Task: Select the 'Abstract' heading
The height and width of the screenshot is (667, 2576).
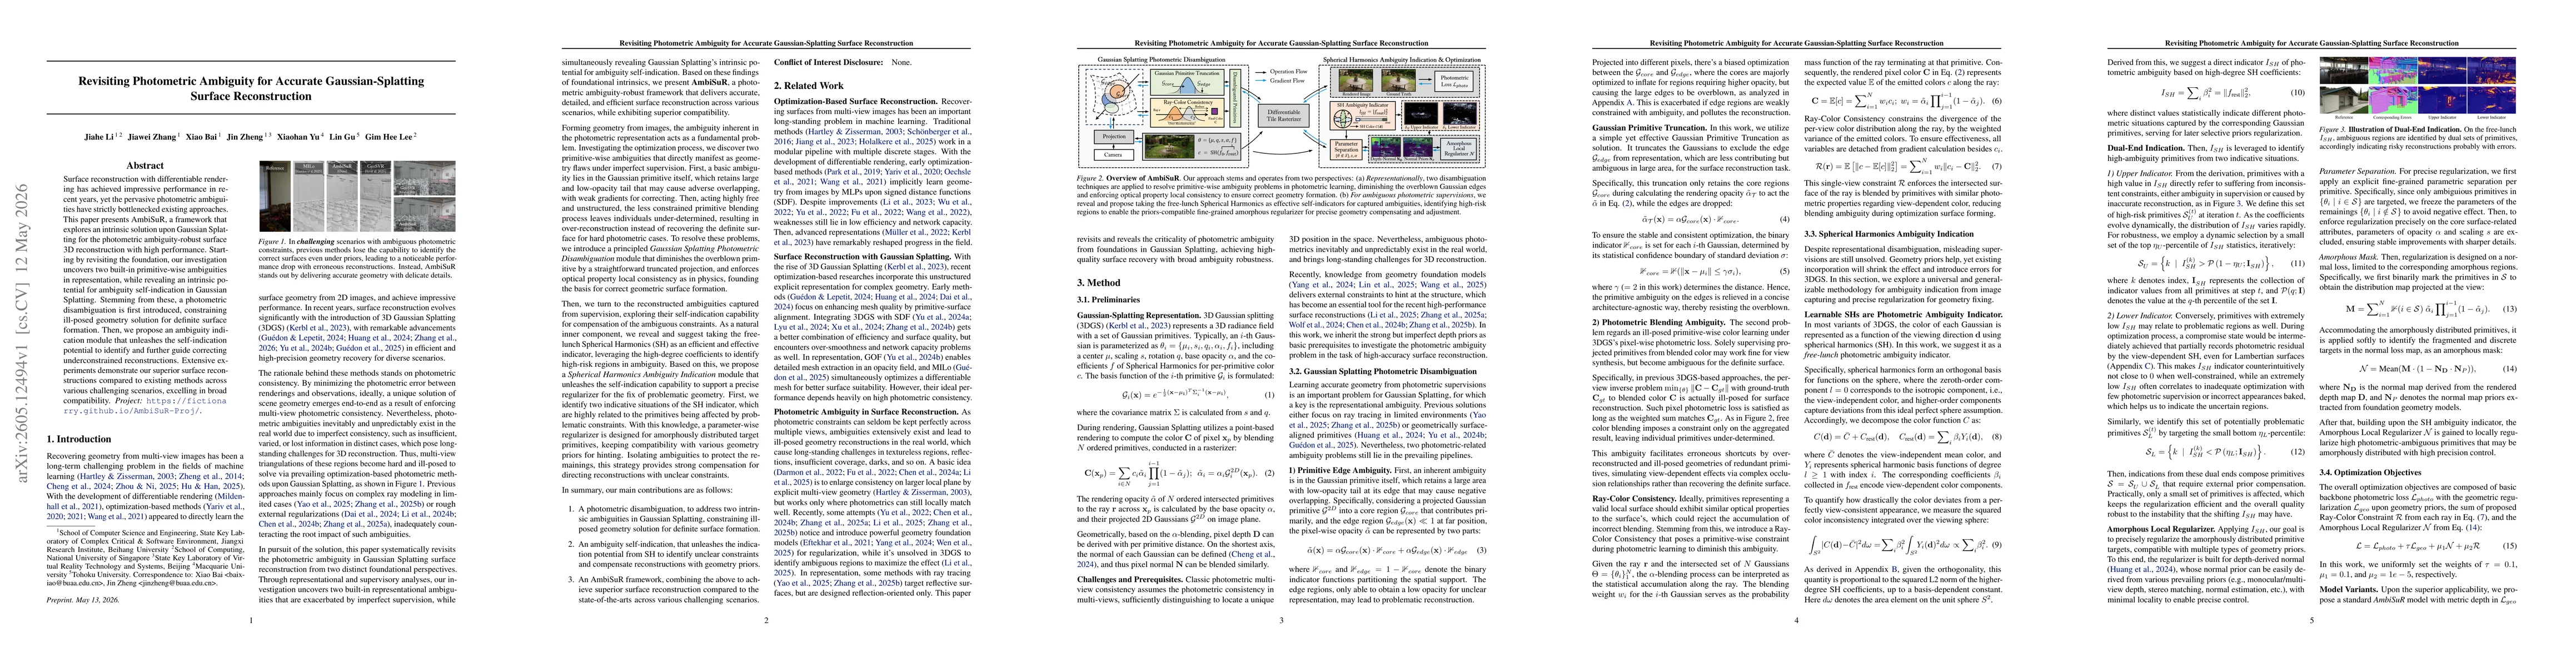Action: 146,166
